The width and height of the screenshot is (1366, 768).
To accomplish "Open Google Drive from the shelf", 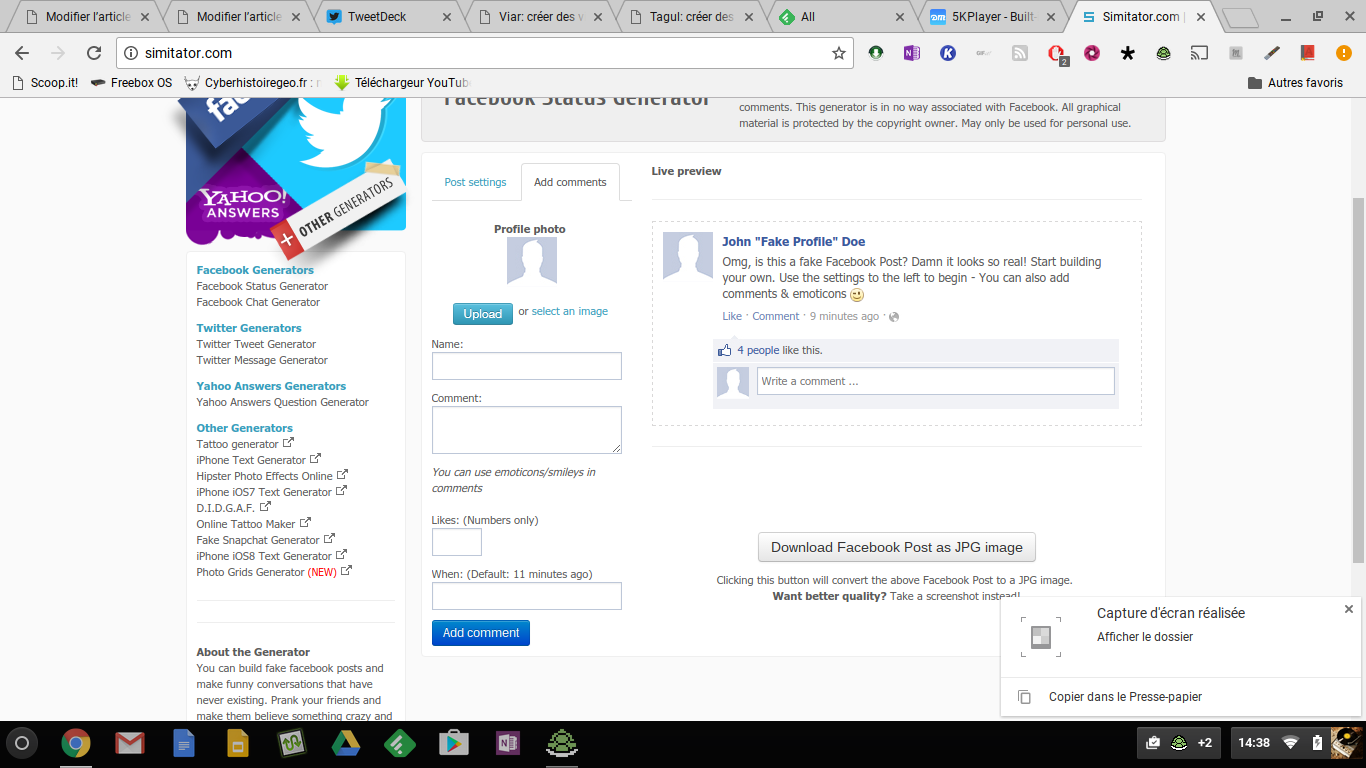I will 346,743.
